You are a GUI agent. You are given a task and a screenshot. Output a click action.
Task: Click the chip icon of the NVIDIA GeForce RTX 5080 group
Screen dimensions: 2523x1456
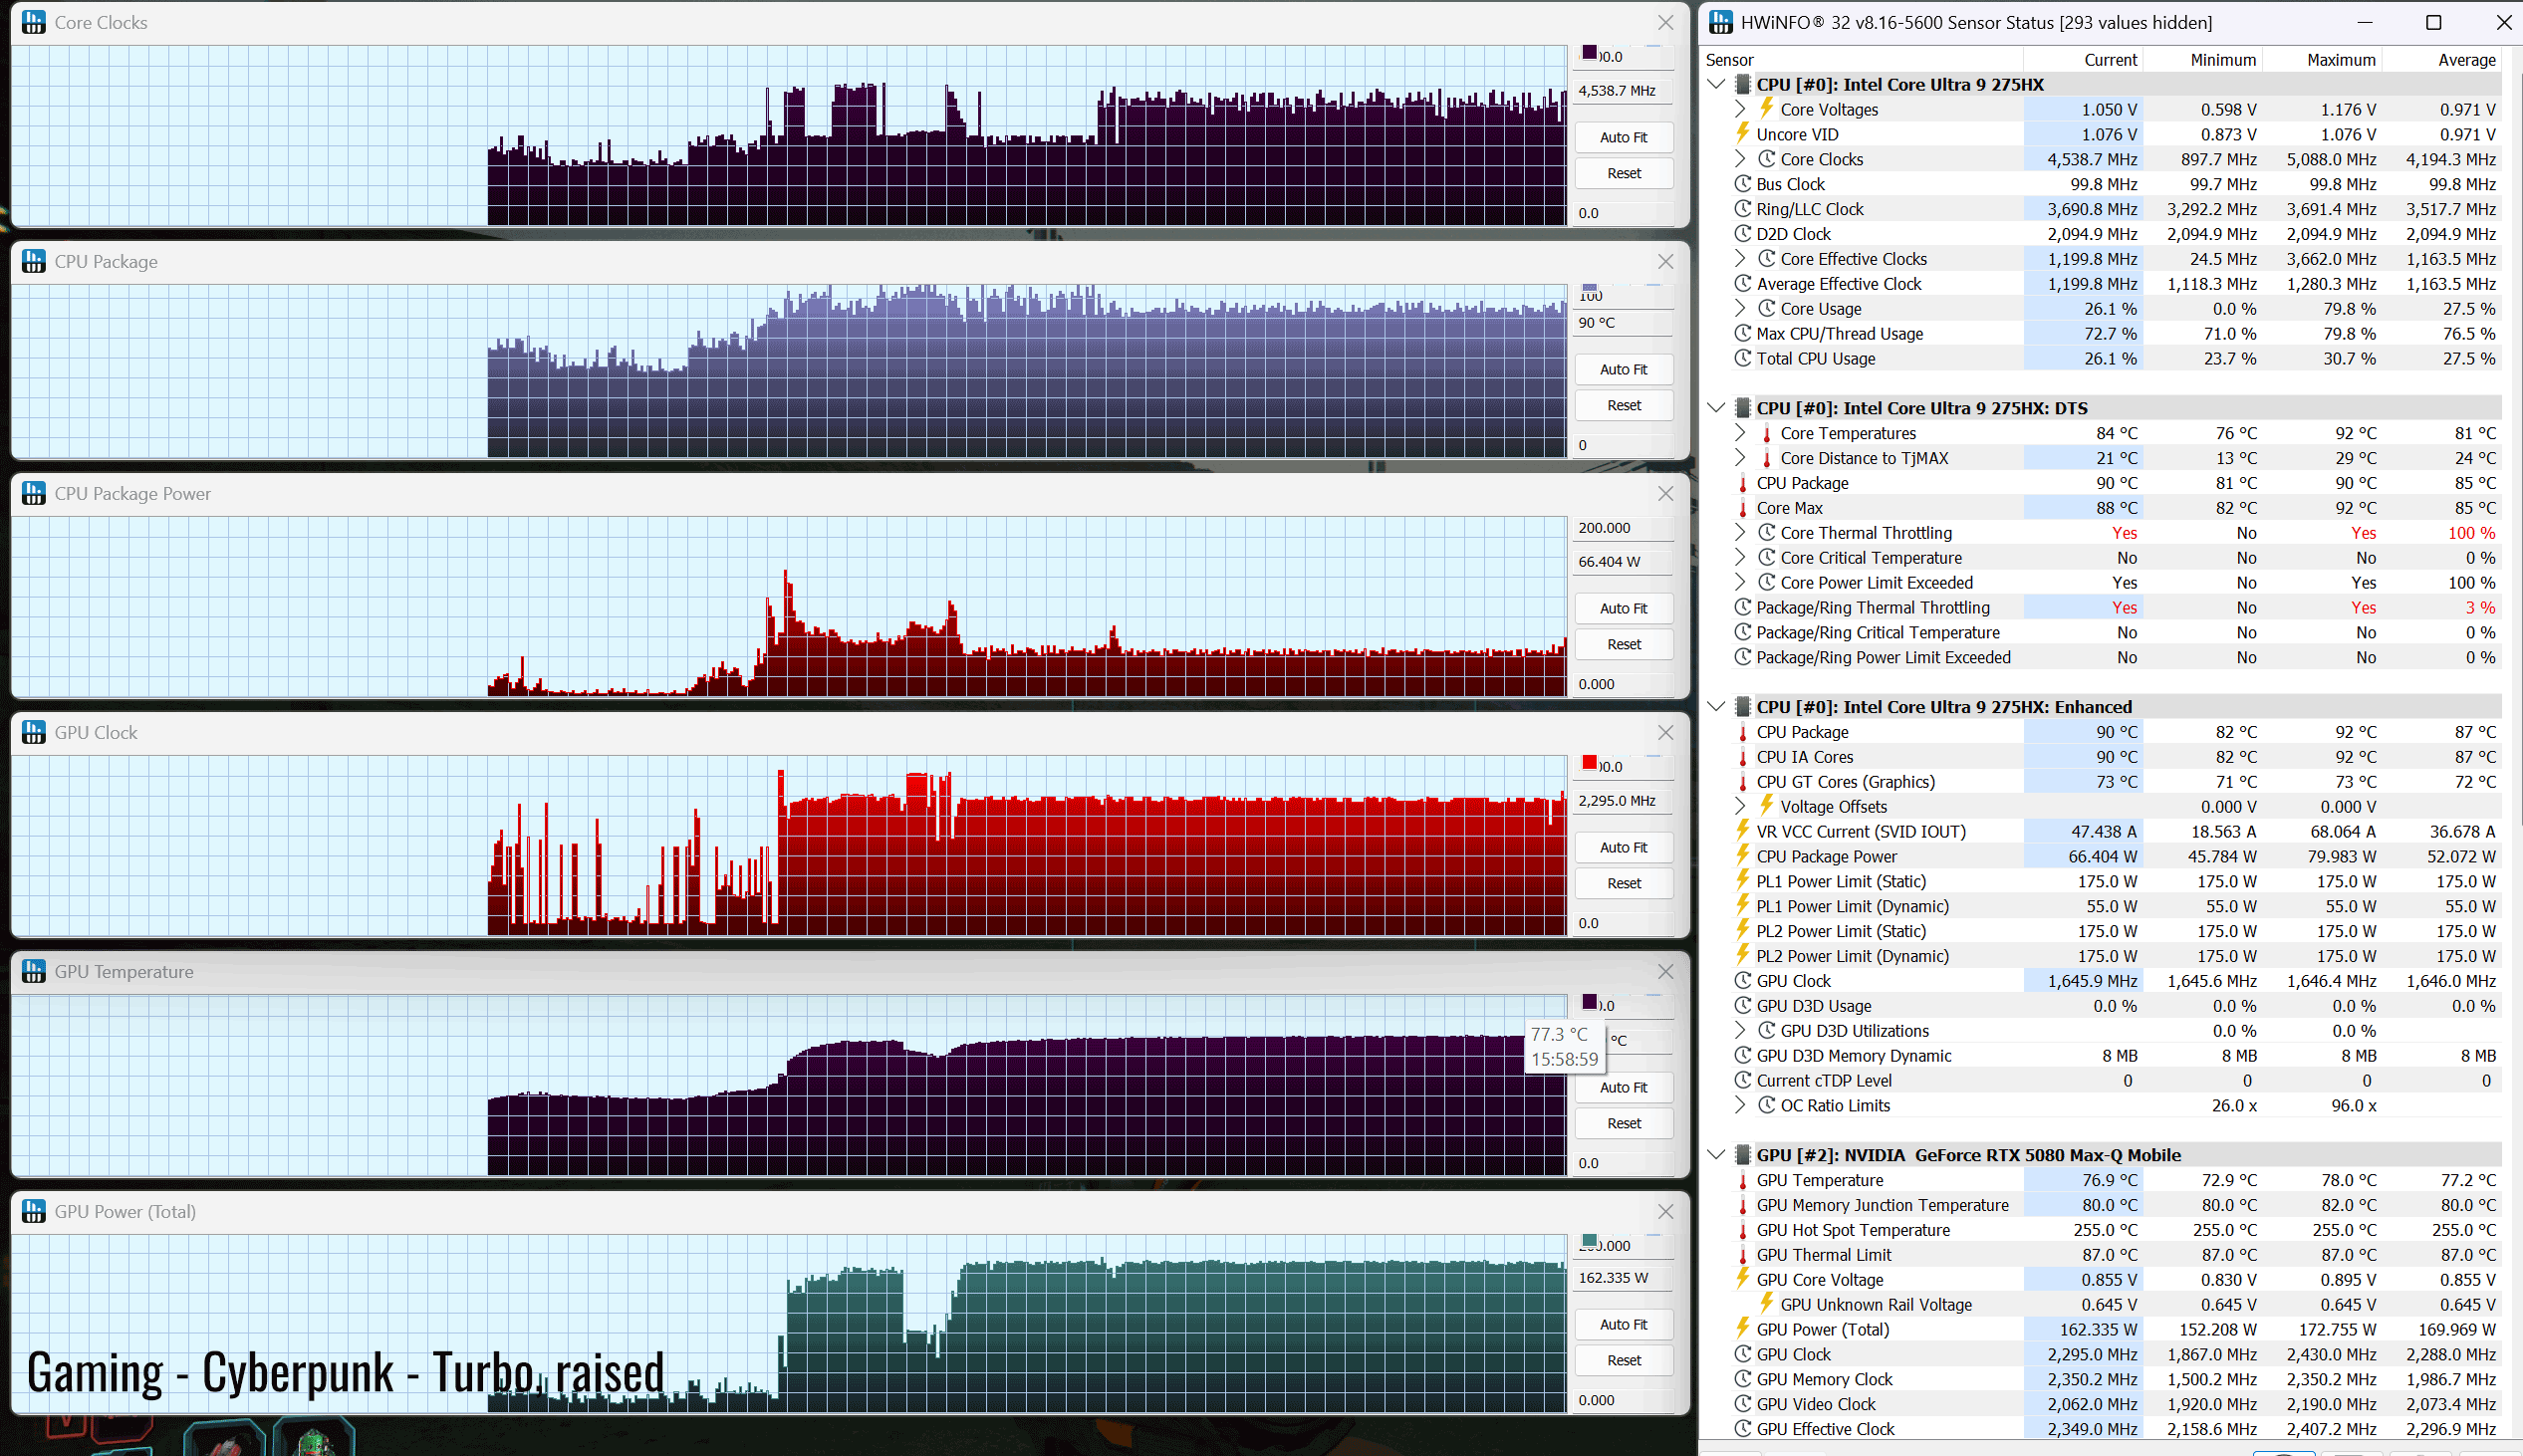(1743, 1155)
